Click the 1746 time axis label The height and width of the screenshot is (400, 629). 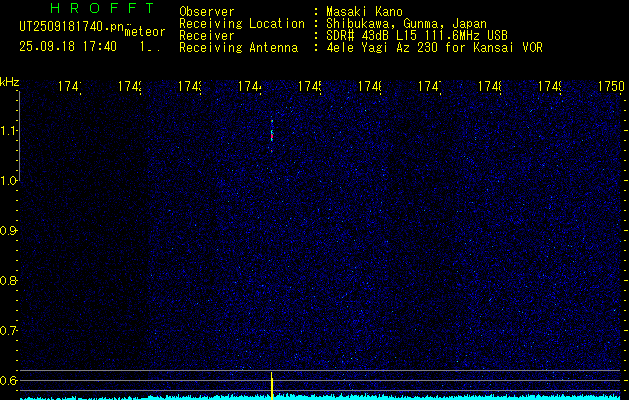coord(369,86)
